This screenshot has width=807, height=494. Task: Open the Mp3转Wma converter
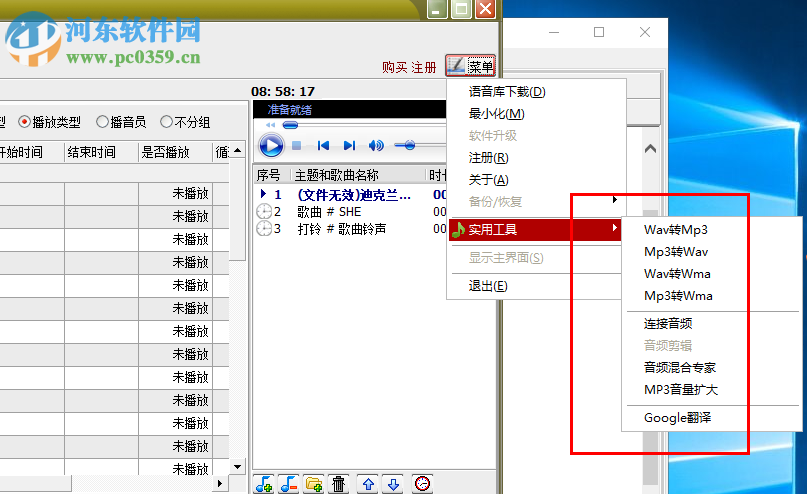click(712, 296)
